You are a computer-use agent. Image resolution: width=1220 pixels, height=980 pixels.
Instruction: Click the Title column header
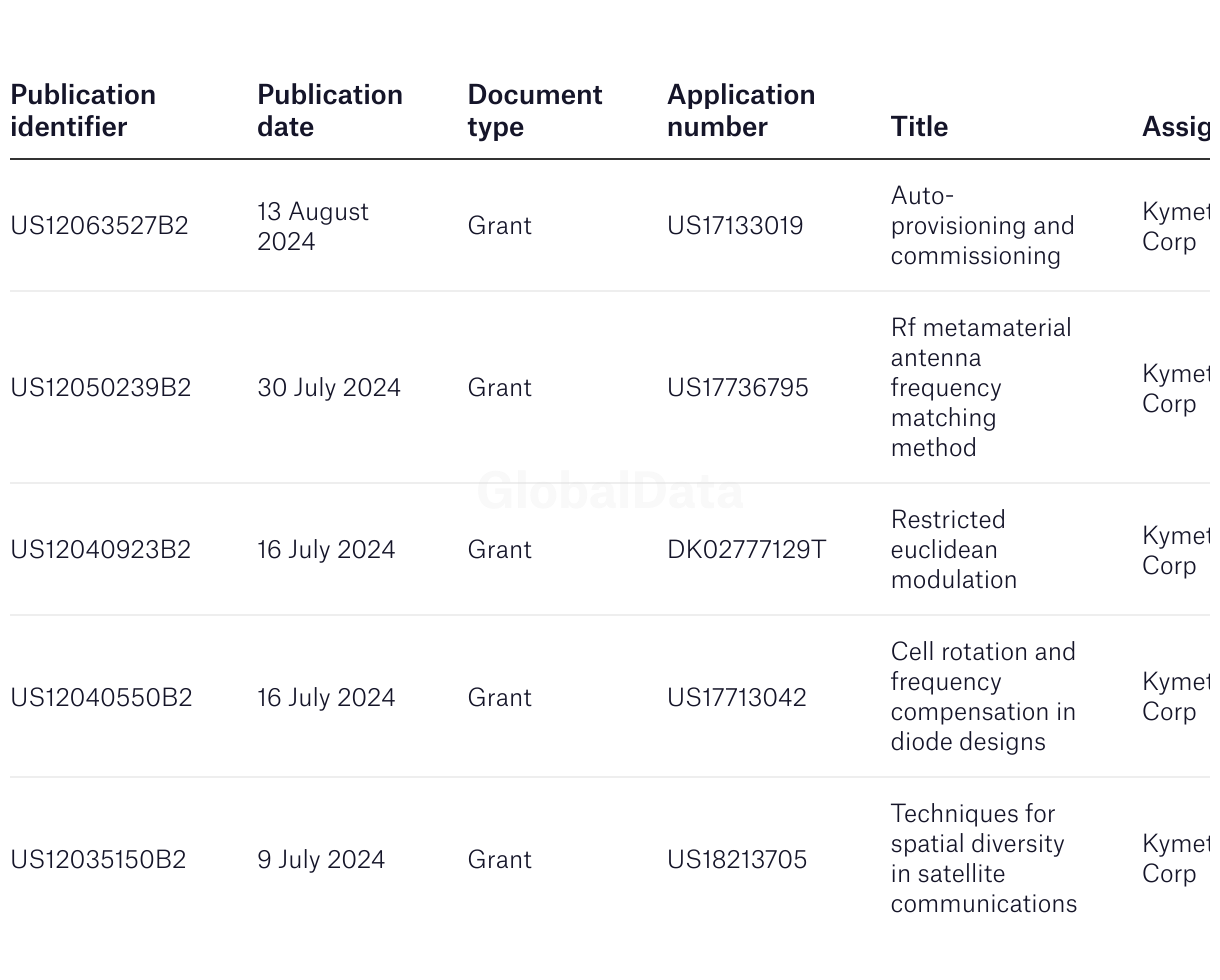click(x=919, y=126)
